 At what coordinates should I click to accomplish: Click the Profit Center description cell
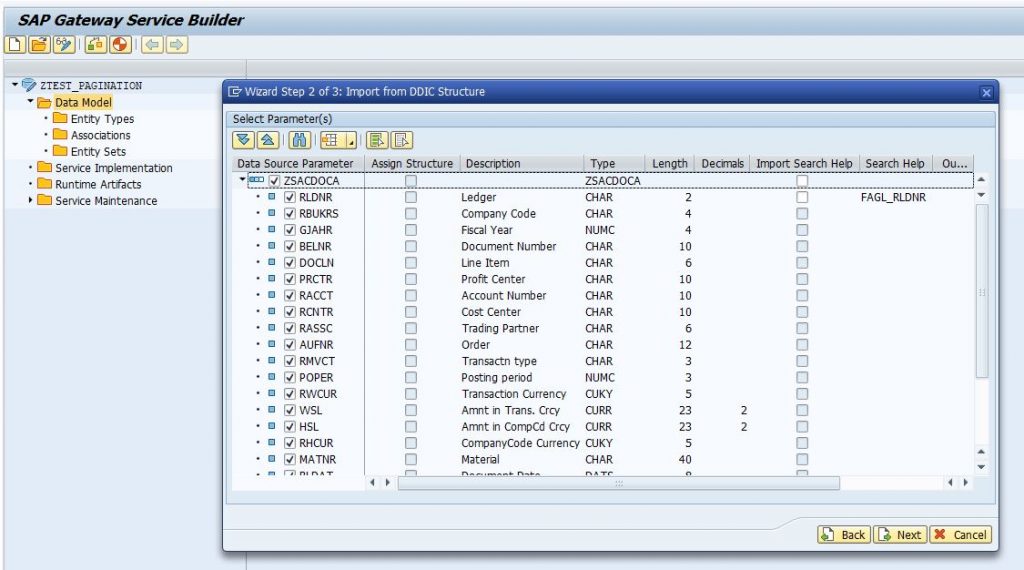click(x=492, y=279)
